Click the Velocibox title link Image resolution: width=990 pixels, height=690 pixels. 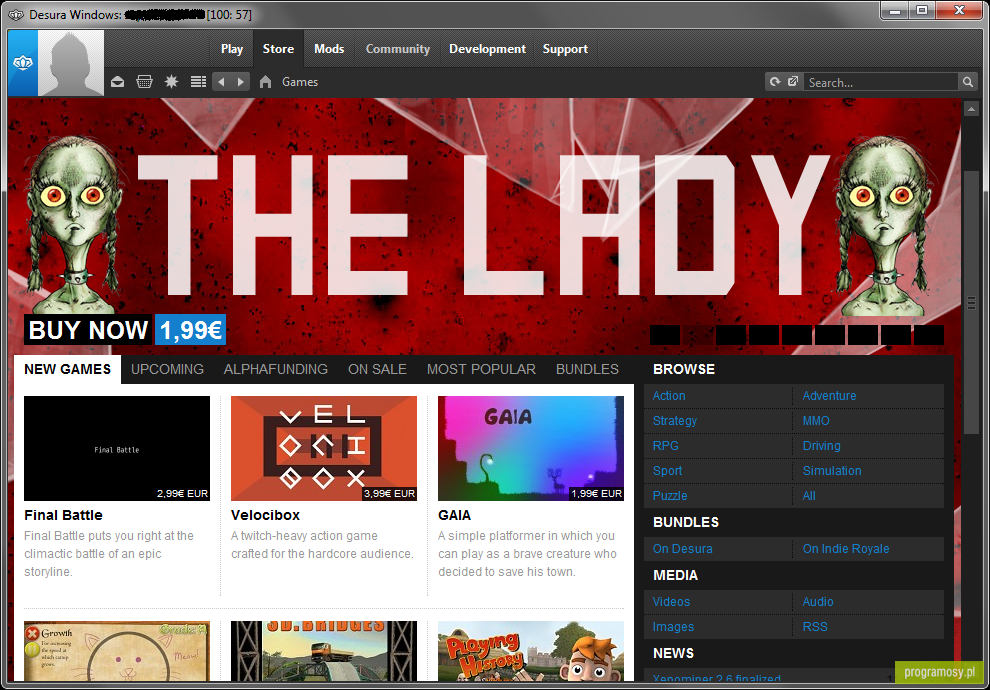pyautogui.click(x=265, y=515)
